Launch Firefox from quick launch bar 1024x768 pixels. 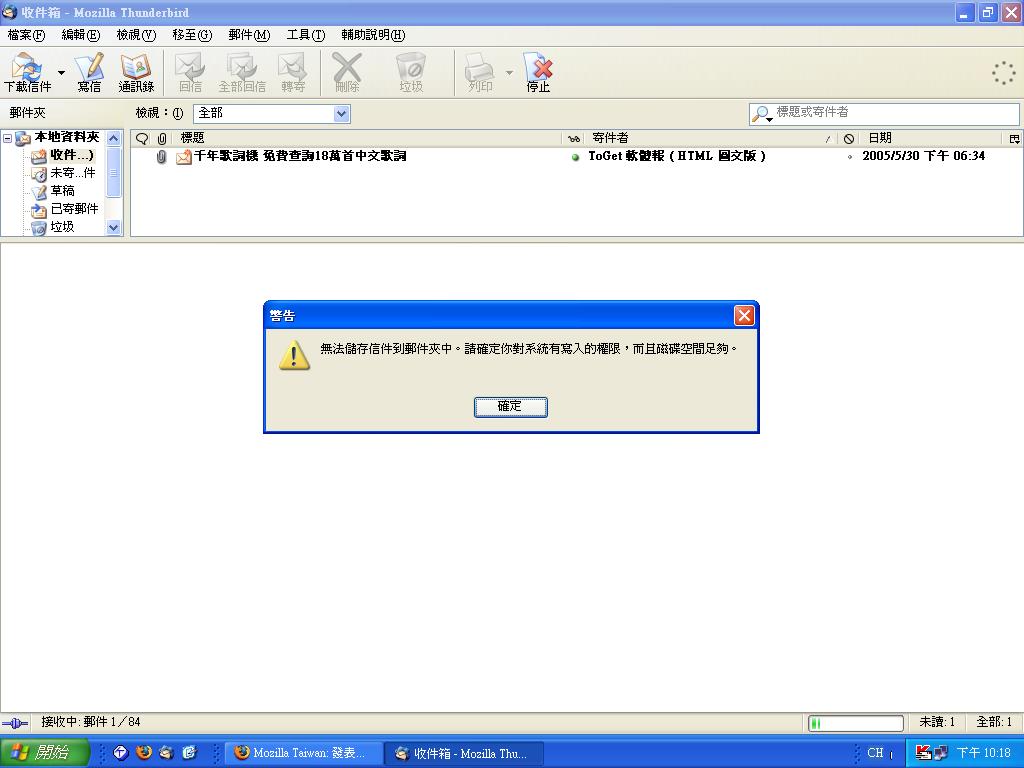pyautogui.click(x=144, y=752)
